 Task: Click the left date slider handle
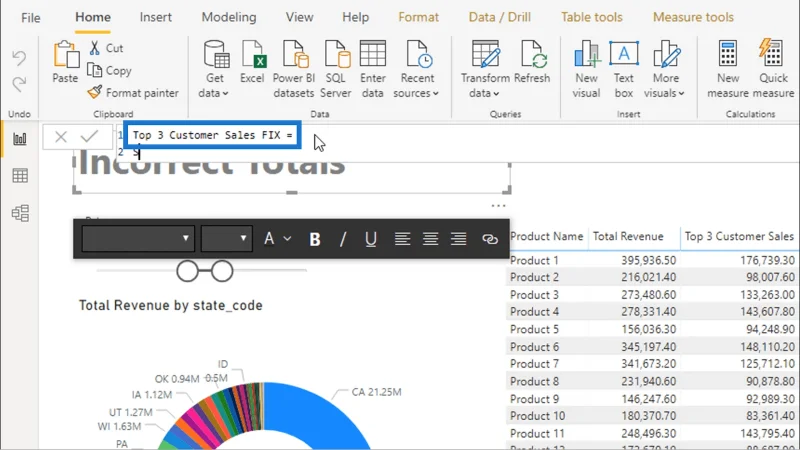[x=187, y=271]
